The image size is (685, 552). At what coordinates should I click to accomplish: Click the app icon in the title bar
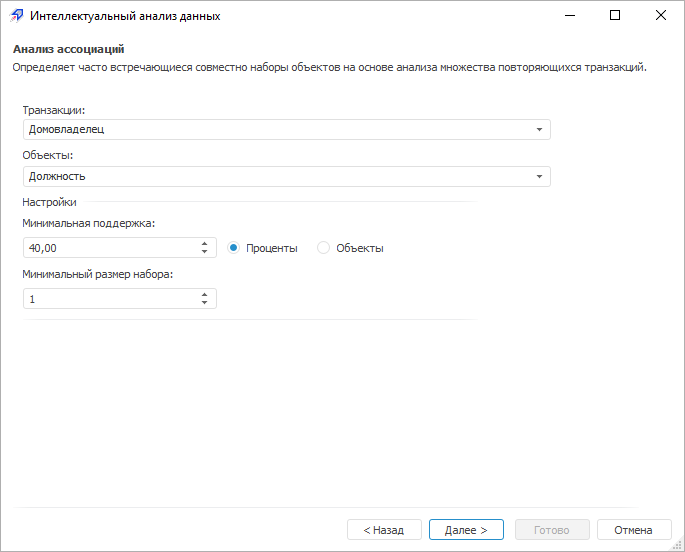15,16
